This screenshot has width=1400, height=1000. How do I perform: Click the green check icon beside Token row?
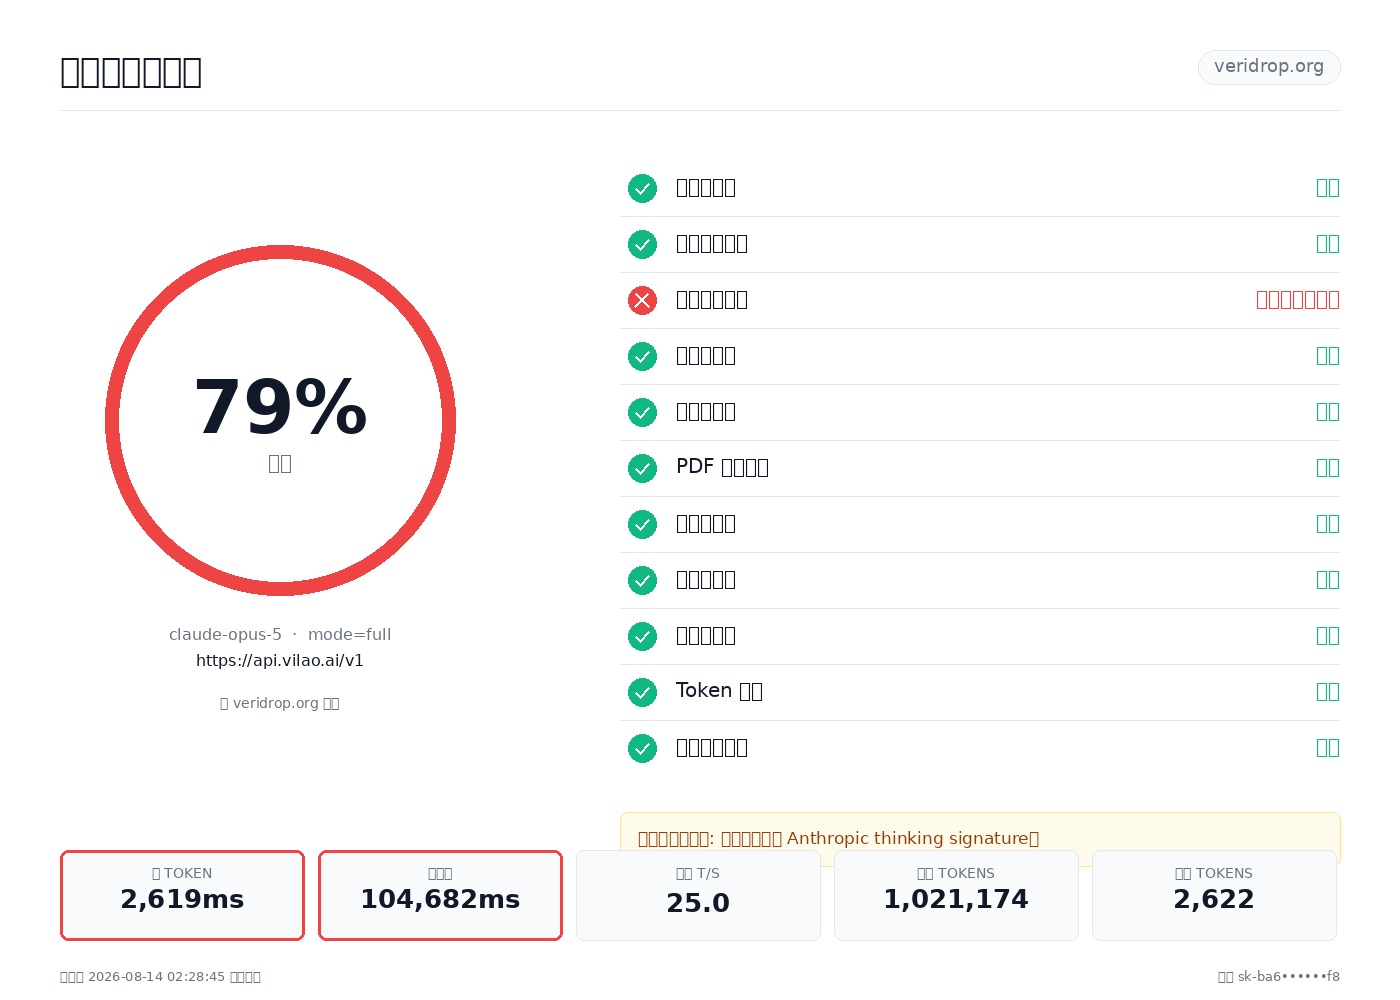pyautogui.click(x=642, y=692)
